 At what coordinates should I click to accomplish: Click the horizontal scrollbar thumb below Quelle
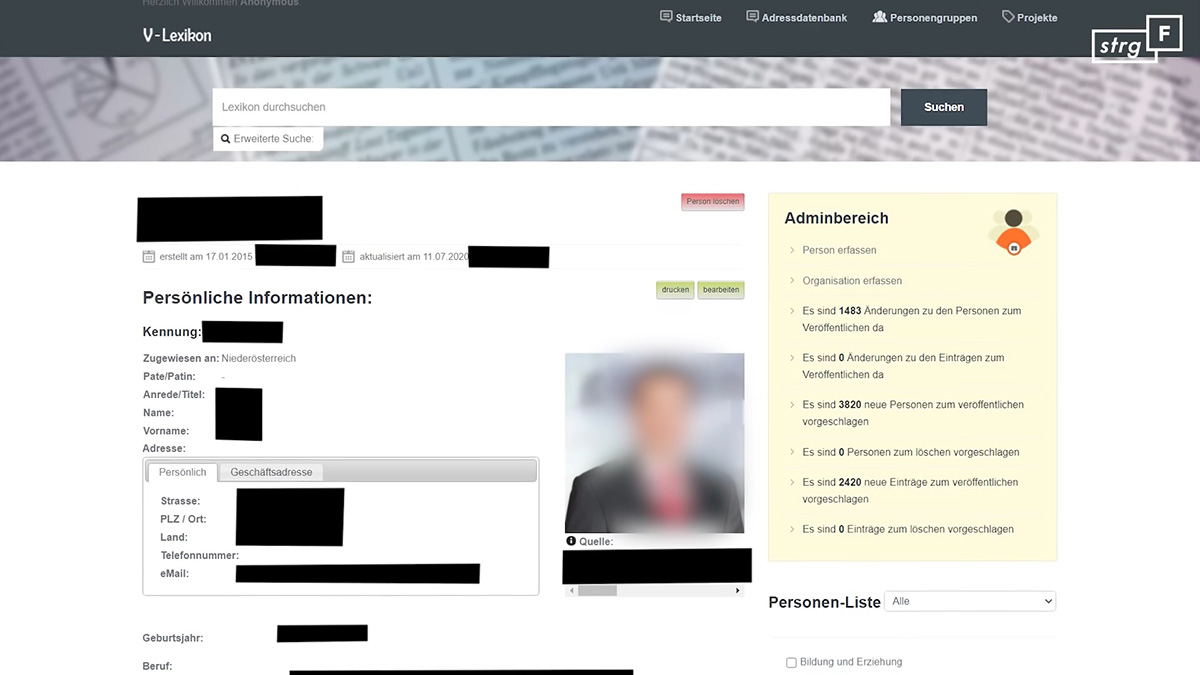597,591
